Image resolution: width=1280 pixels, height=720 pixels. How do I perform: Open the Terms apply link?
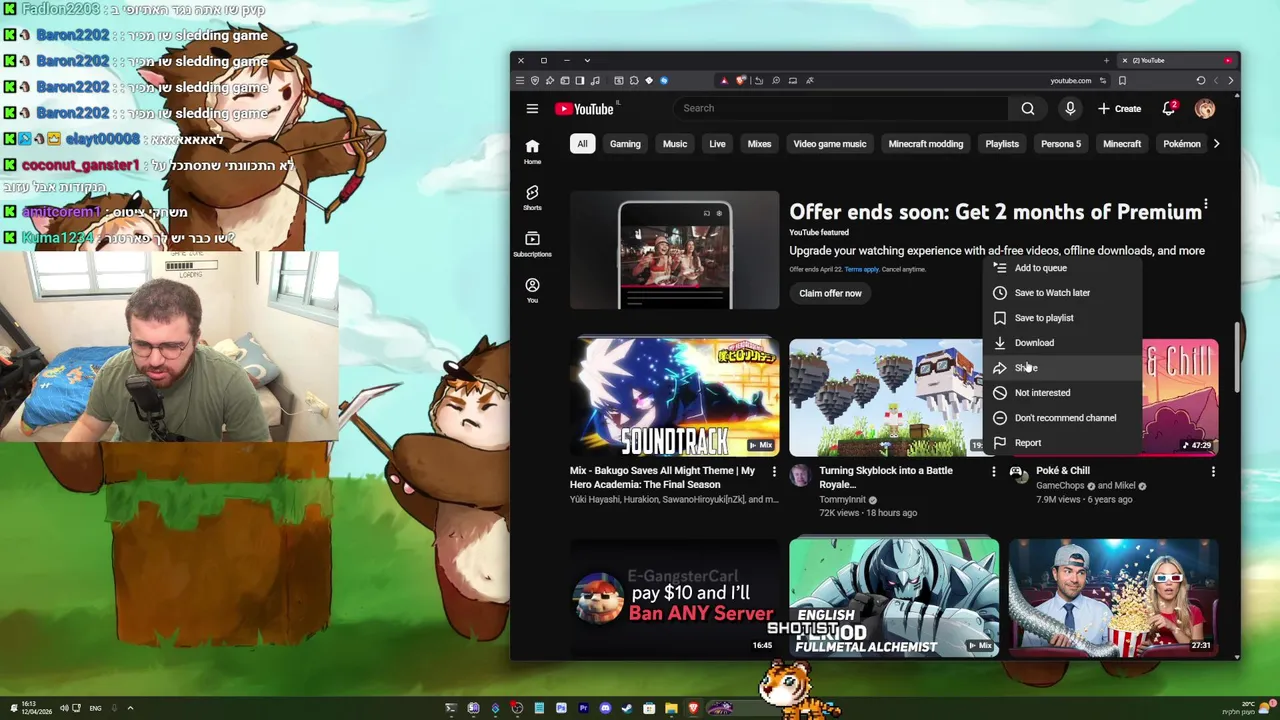pos(862,269)
